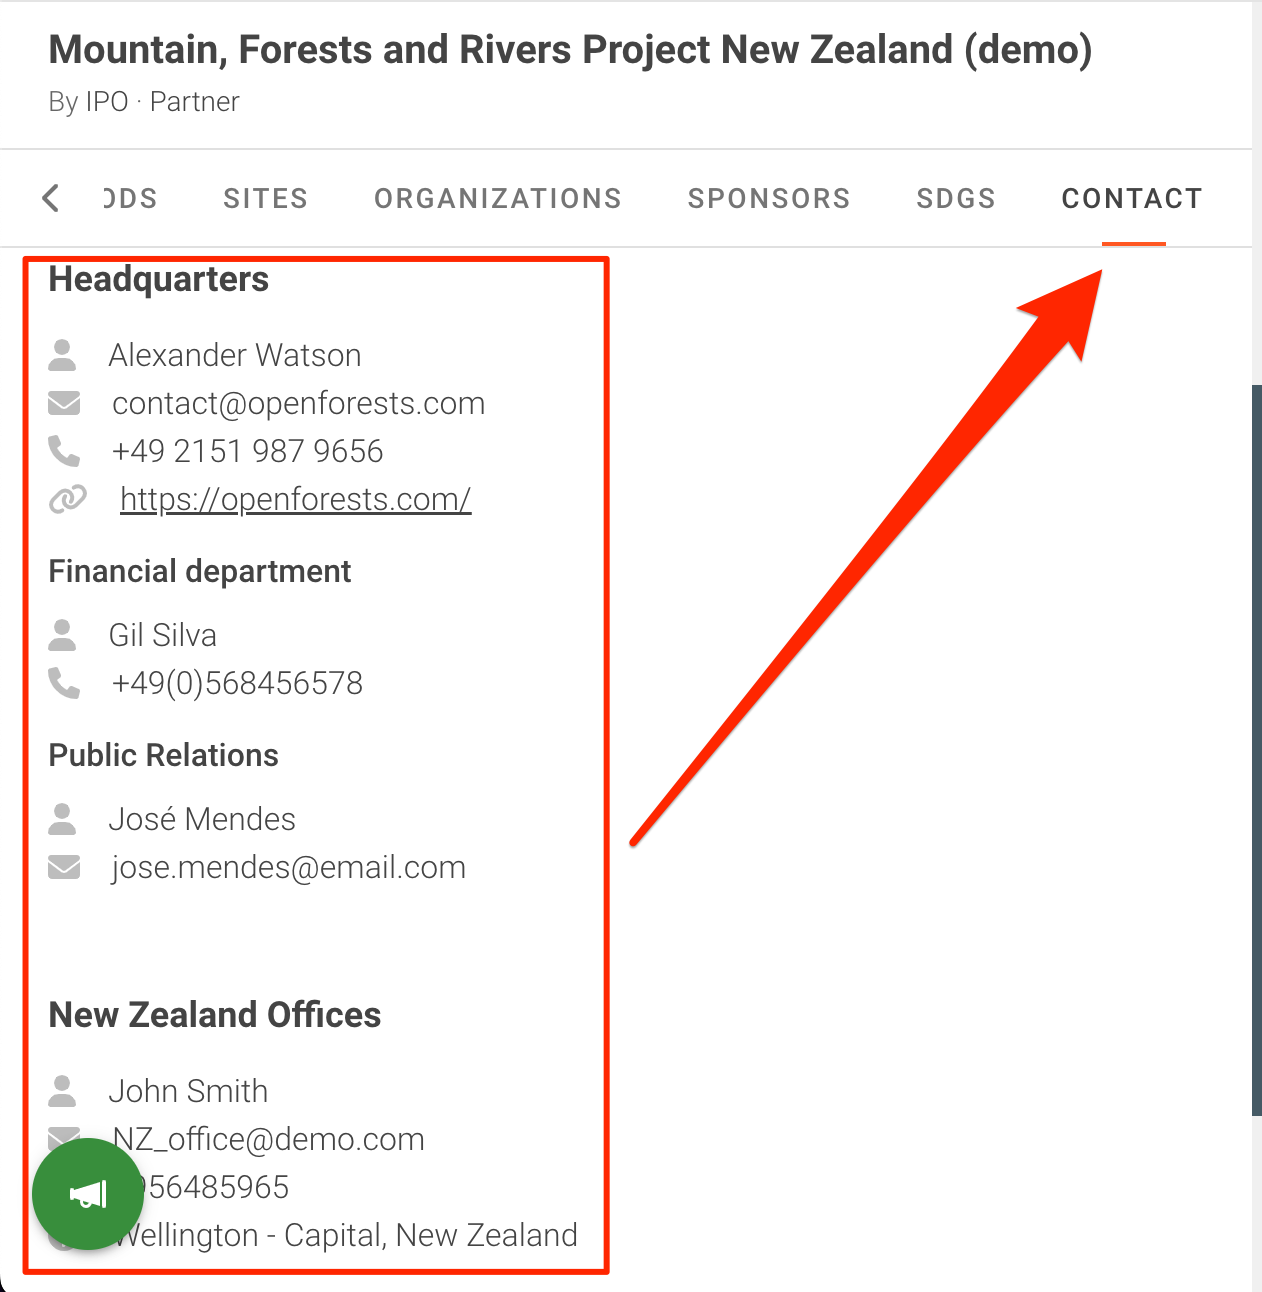Click the envelope icon next to contact@openforests.com
The height and width of the screenshot is (1292, 1262).
click(64, 403)
